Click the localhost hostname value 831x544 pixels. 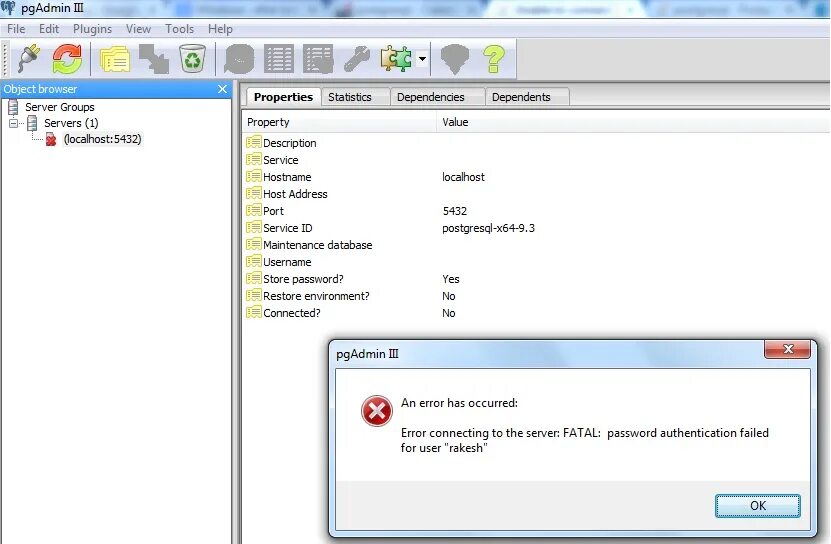463,177
